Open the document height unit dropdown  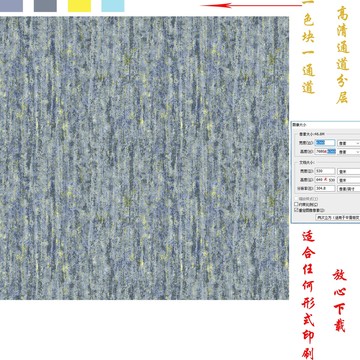pos(349,180)
